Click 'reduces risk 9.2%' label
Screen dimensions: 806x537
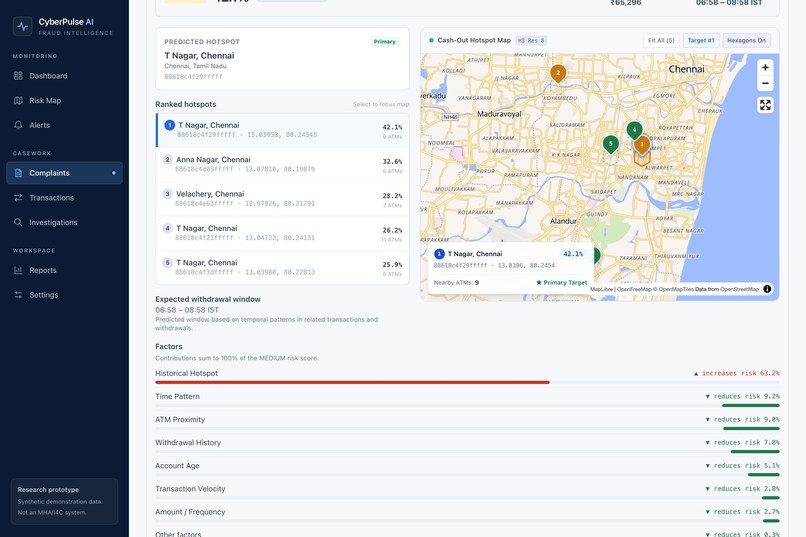742,396
